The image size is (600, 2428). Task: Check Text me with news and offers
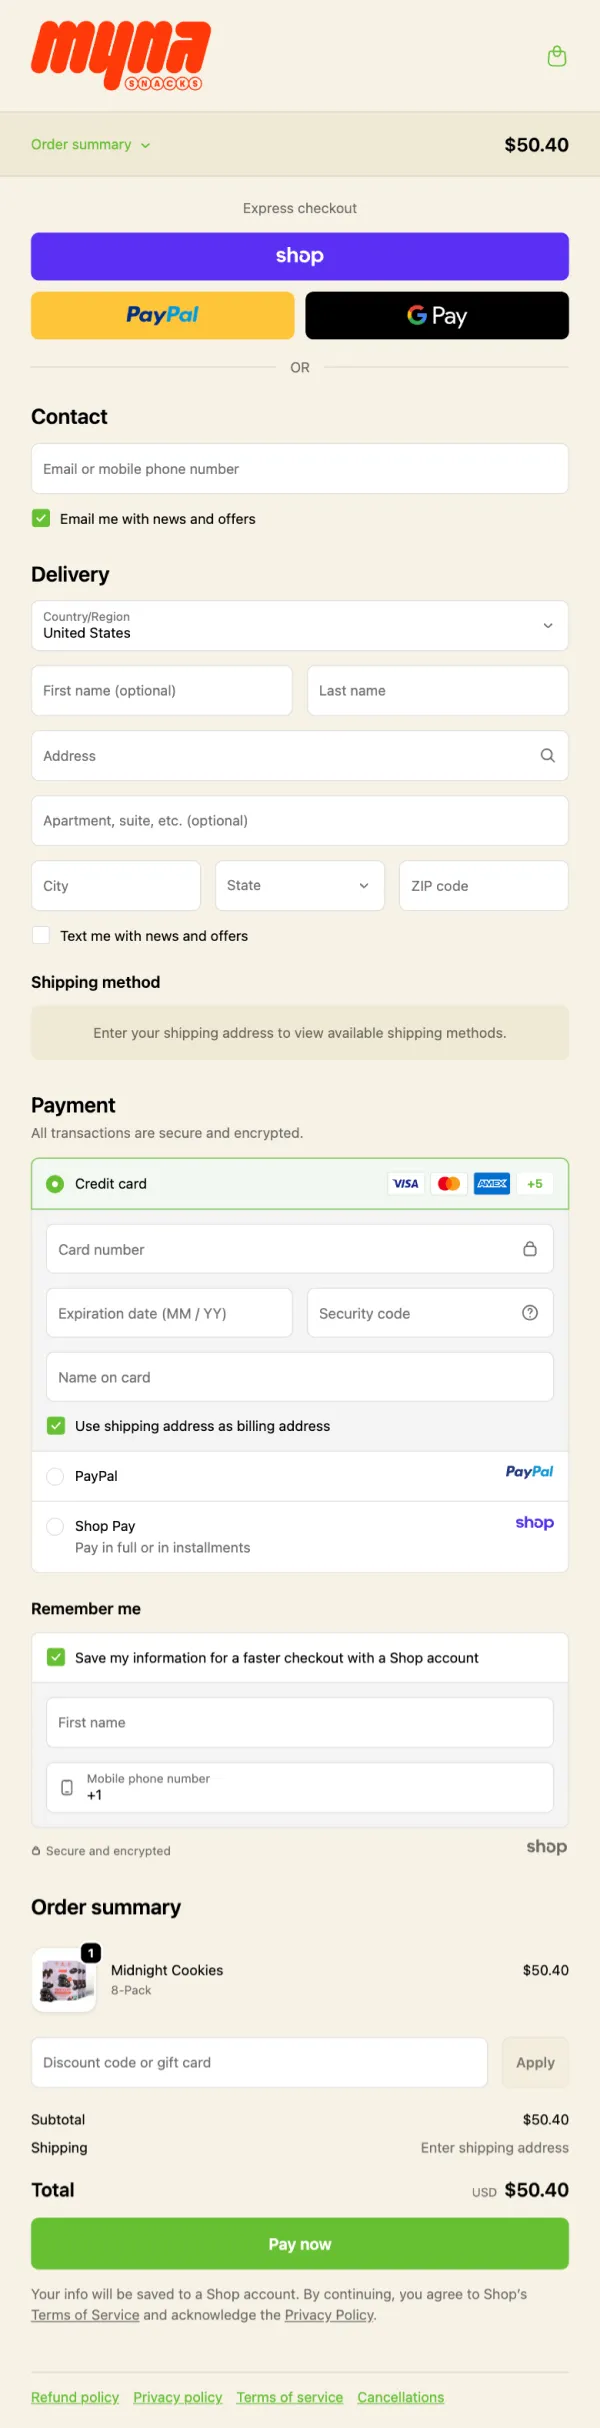[41, 935]
